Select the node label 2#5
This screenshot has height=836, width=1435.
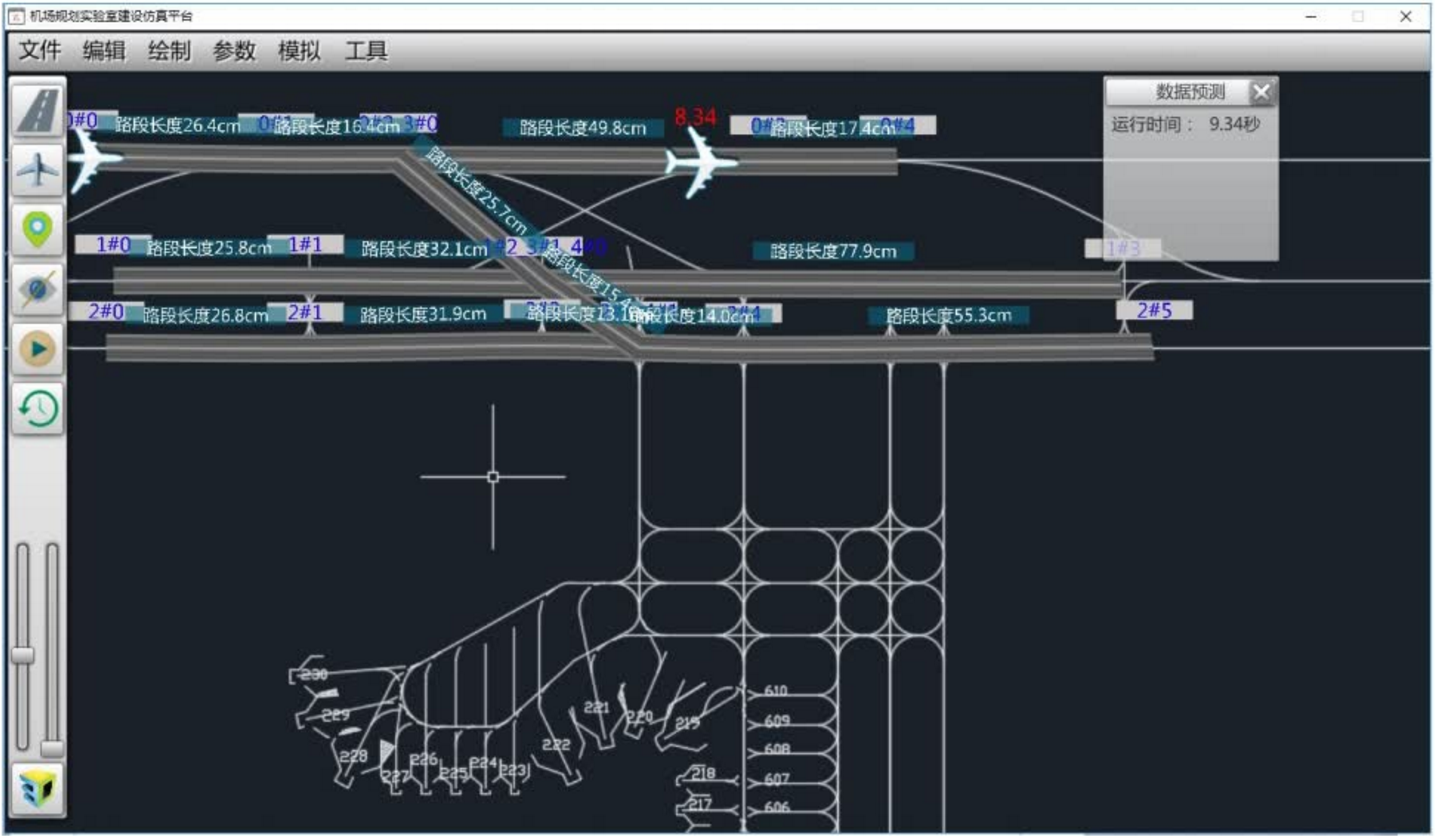(1154, 310)
